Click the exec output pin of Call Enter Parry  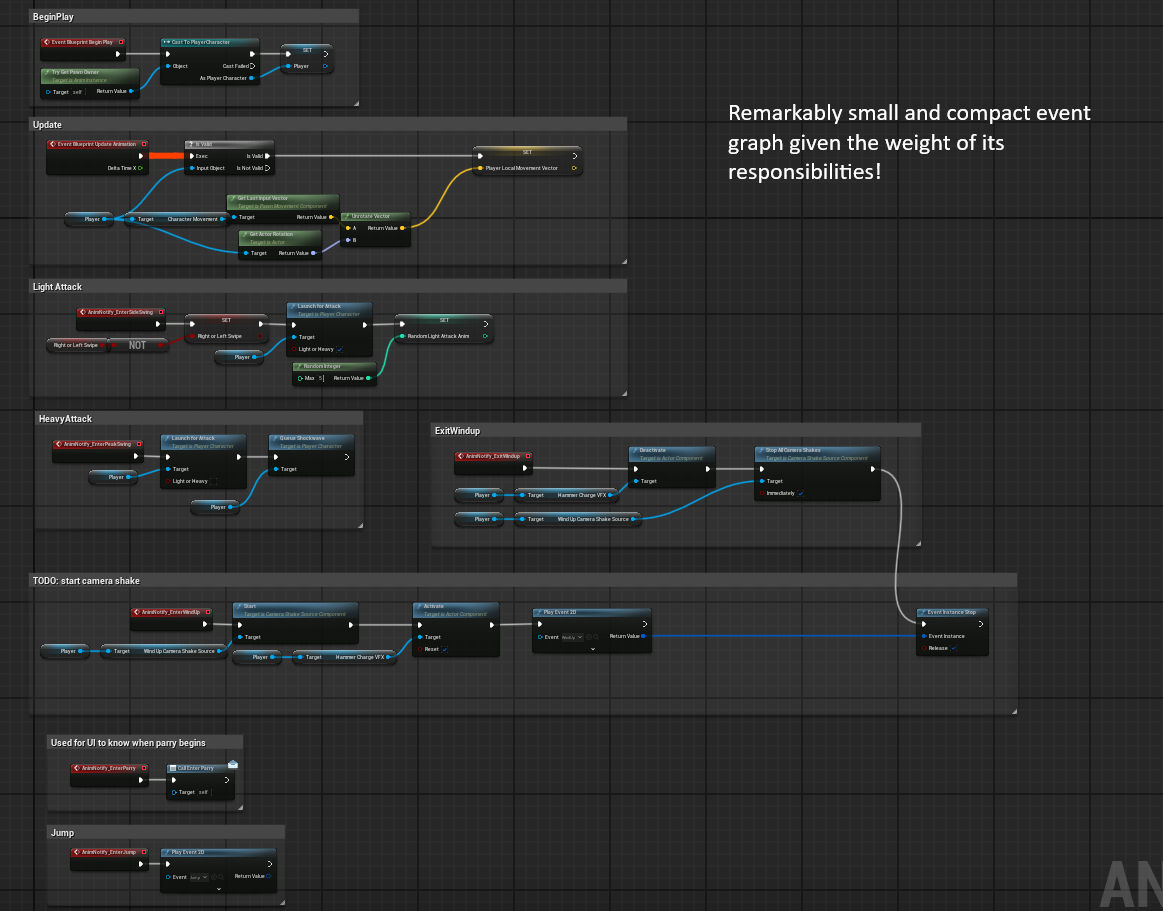pyautogui.click(x=226, y=780)
